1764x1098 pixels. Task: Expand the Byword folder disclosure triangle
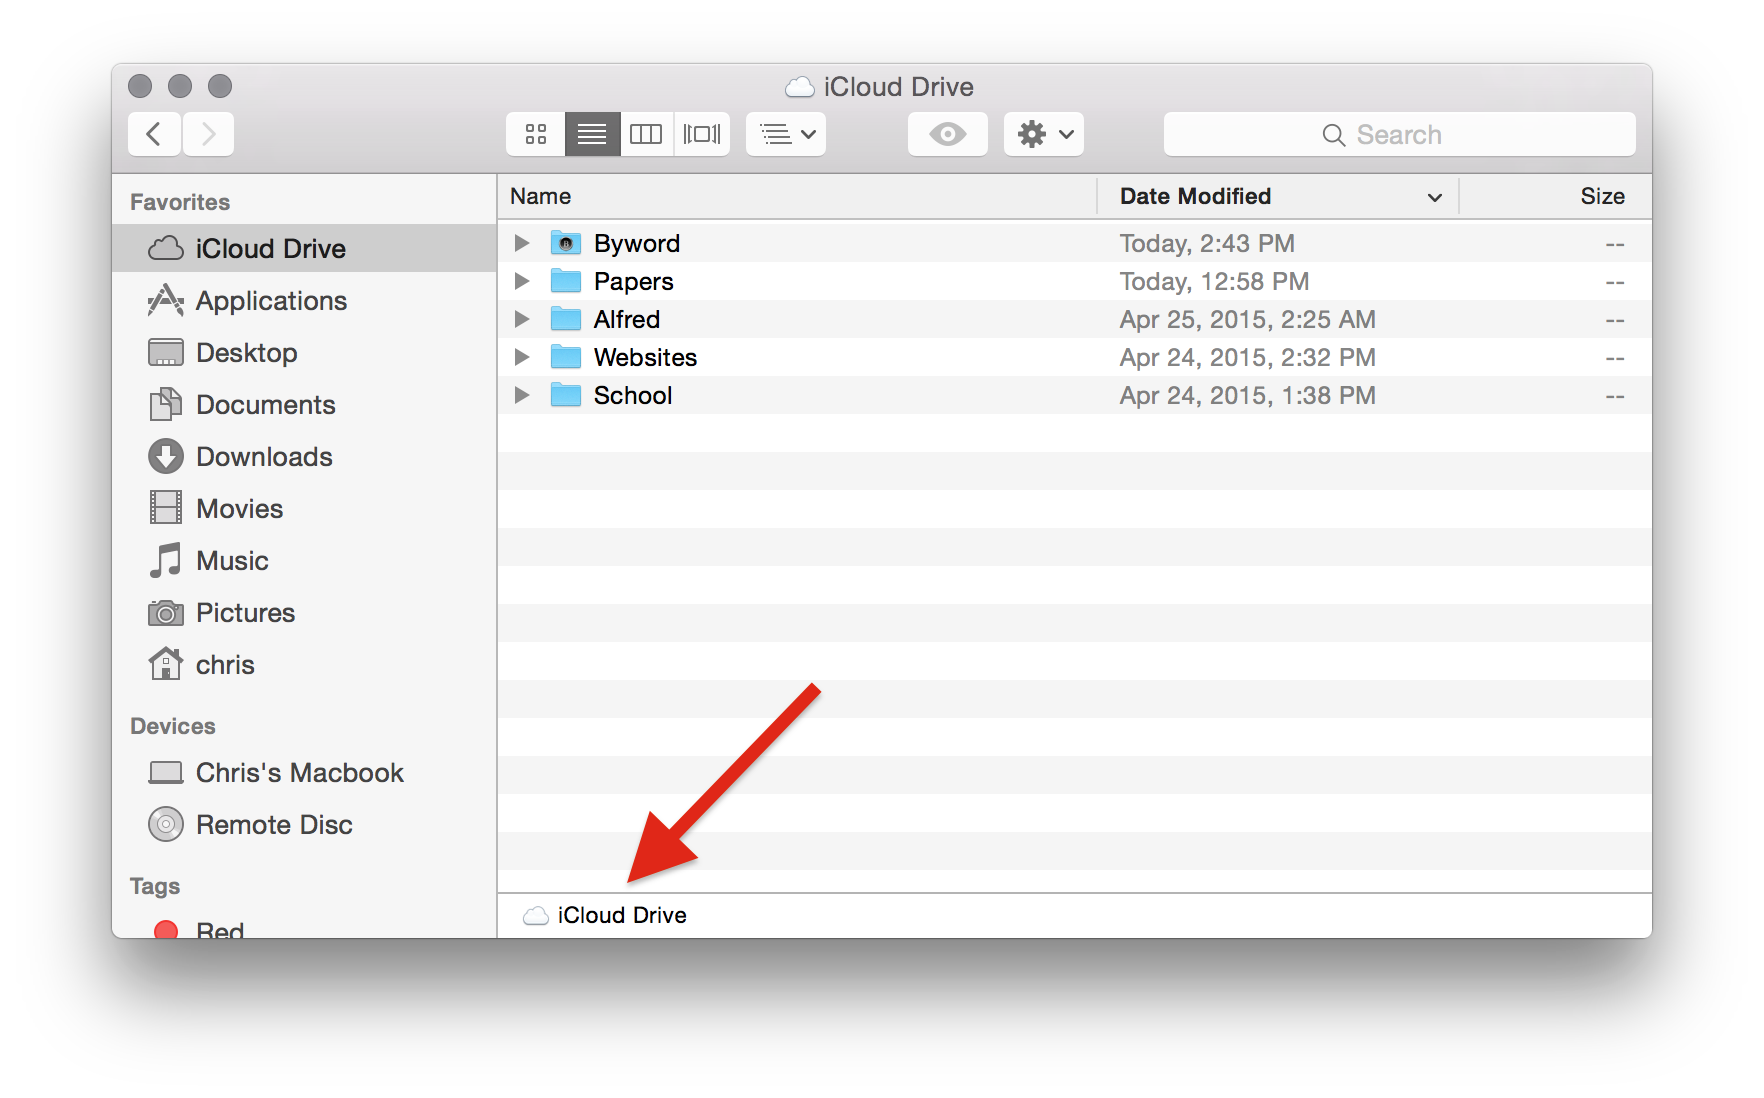coord(521,243)
